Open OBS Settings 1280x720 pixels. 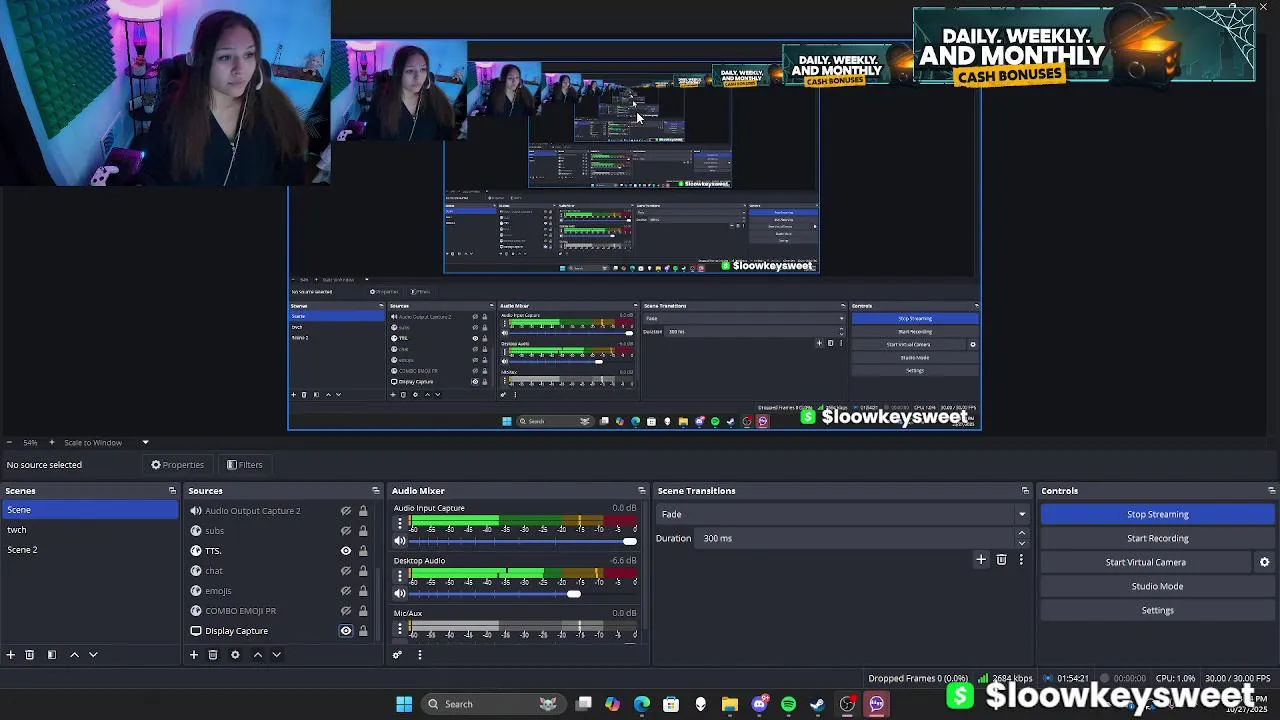[x=1158, y=610]
